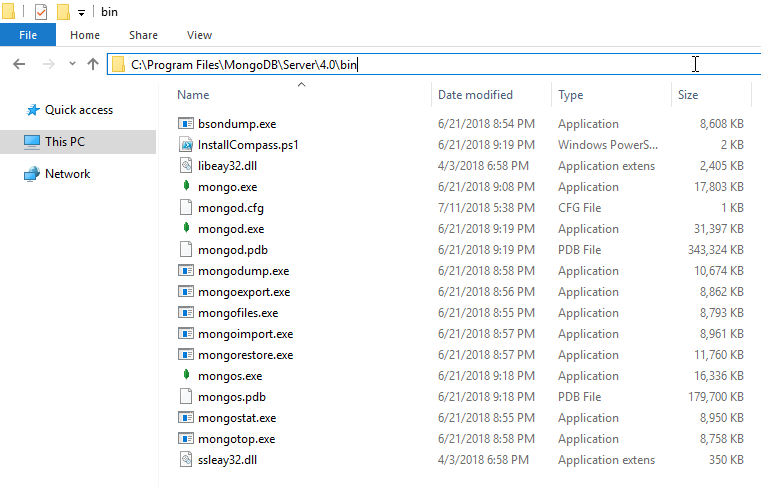Select the mongostat.exe file name
The image size is (761, 487).
pos(237,418)
